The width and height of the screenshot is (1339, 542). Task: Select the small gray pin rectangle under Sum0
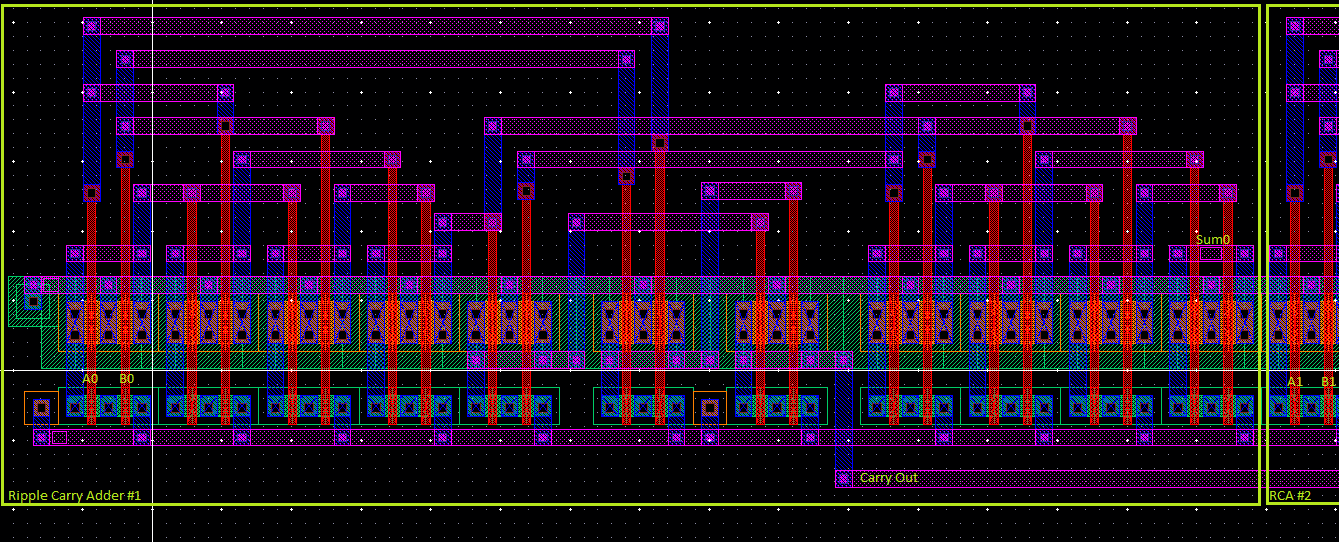click(1211, 254)
